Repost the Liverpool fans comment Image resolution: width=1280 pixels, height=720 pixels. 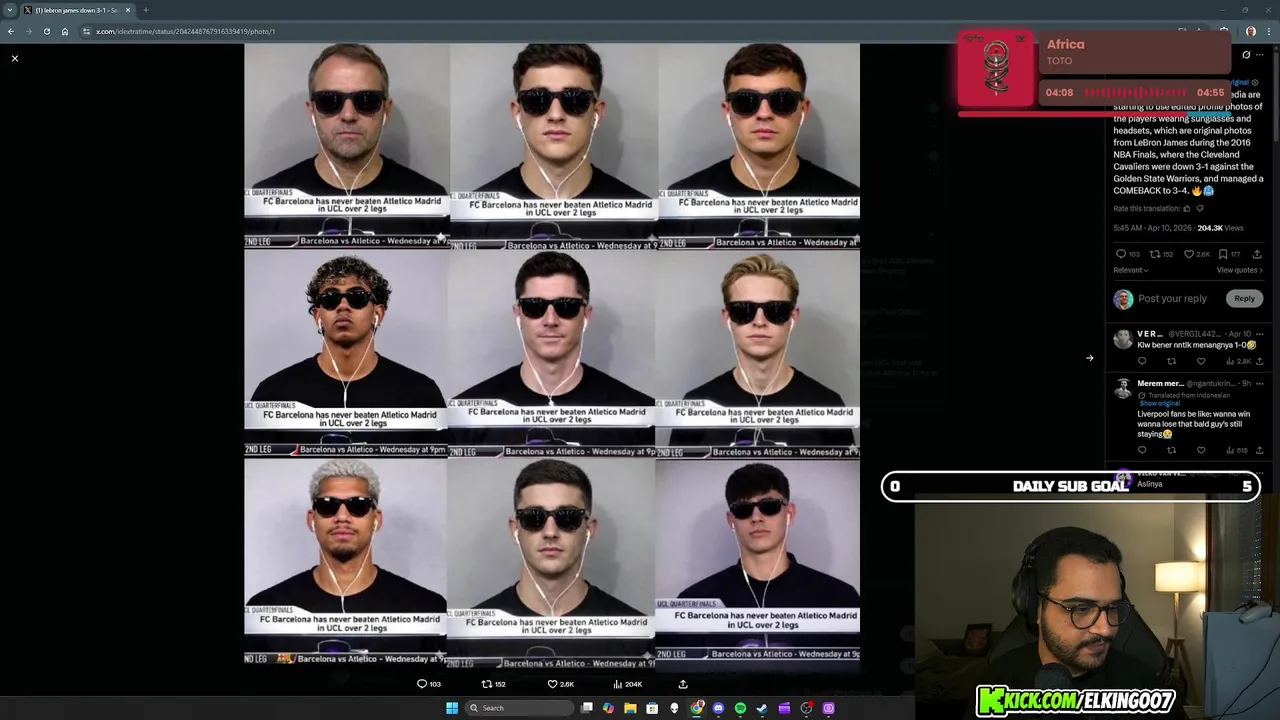pos(1171,450)
